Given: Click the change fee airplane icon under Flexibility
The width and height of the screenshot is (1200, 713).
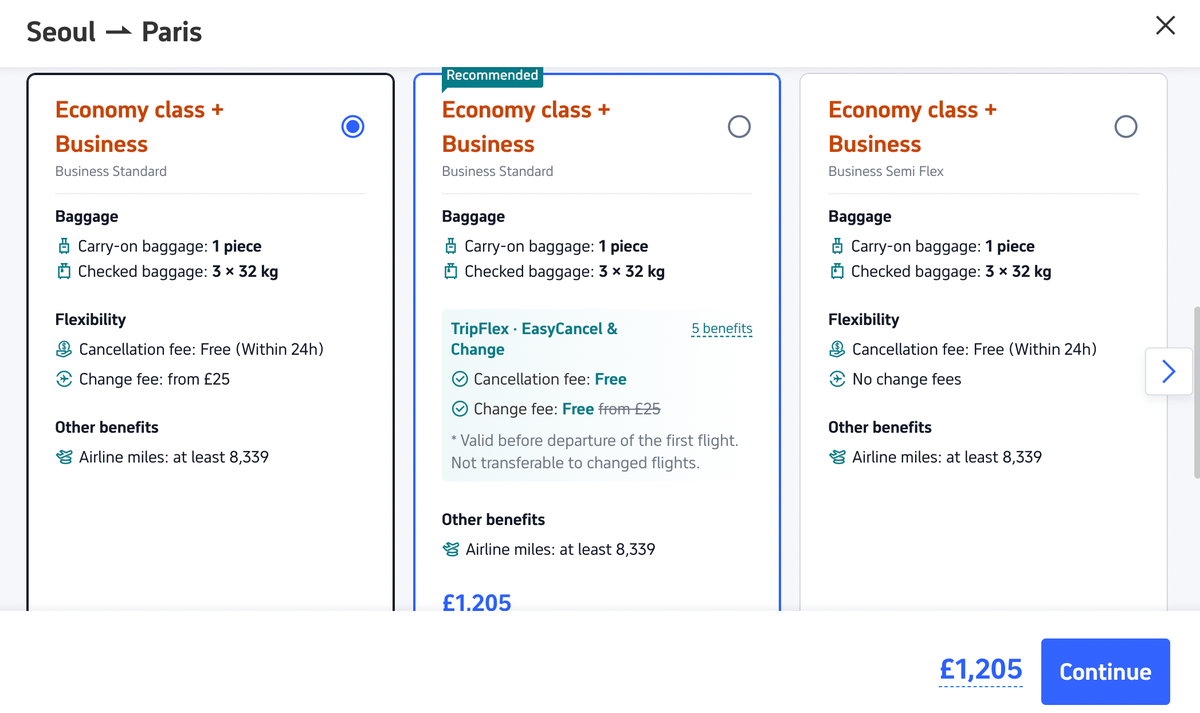Looking at the screenshot, I should click(x=64, y=378).
